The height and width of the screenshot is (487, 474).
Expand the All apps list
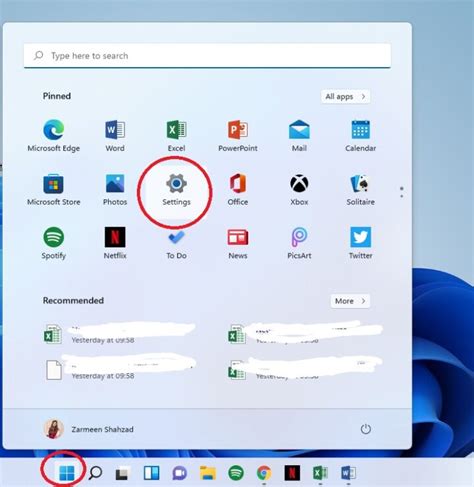[345, 97]
